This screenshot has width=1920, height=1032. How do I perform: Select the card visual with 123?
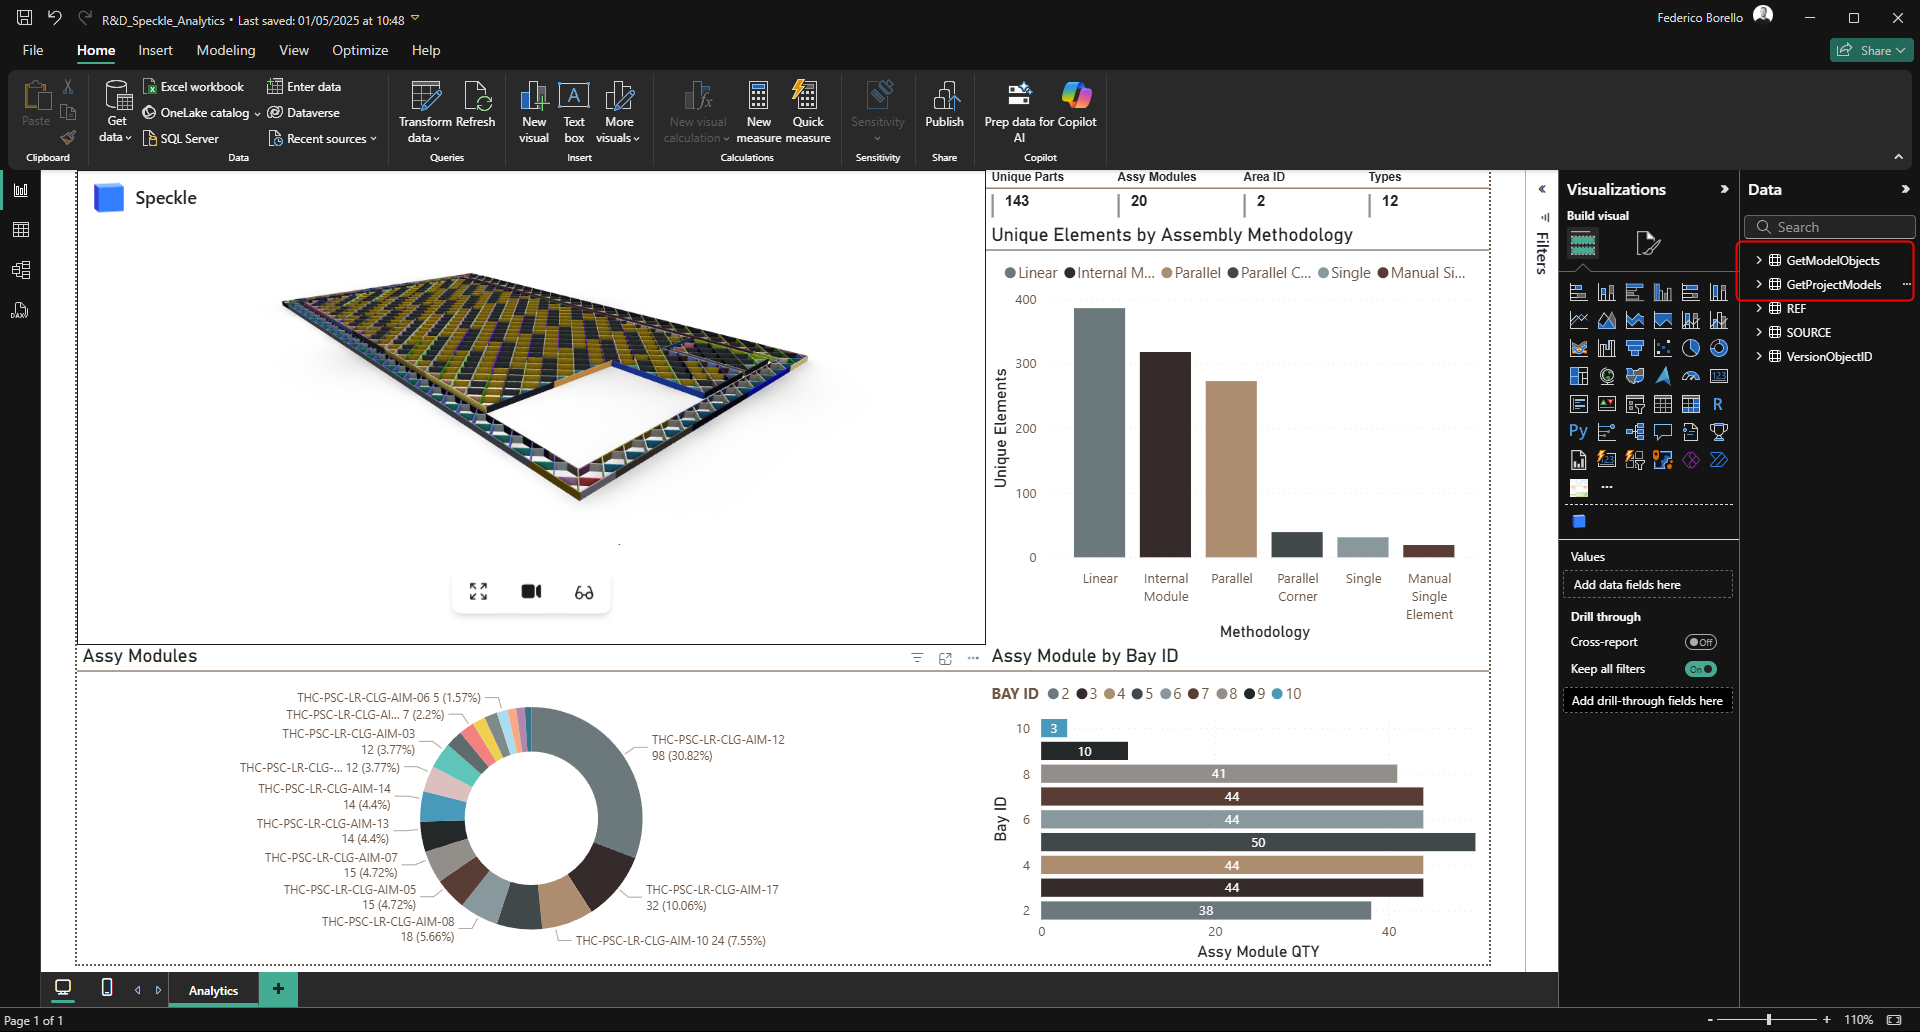click(1719, 376)
